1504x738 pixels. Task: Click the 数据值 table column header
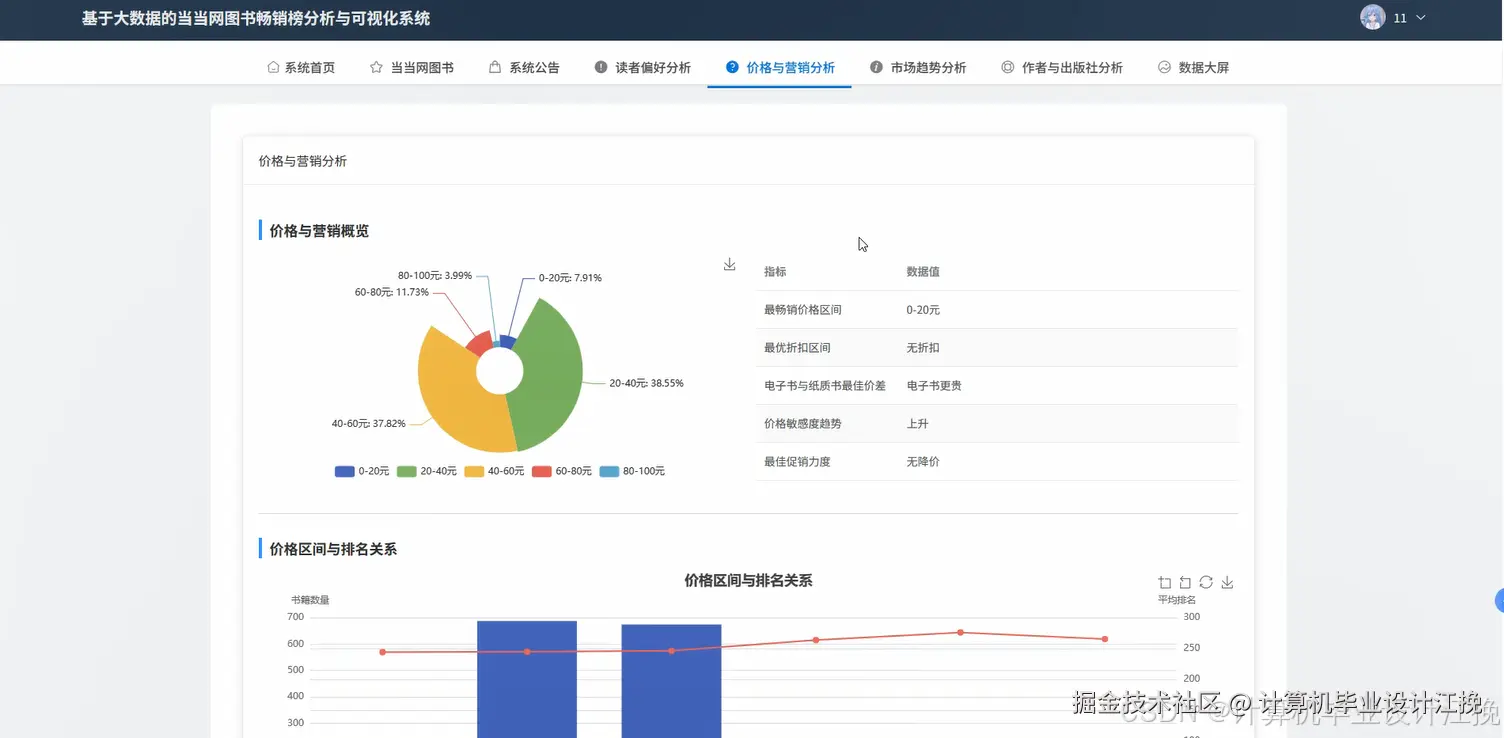(x=923, y=272)
